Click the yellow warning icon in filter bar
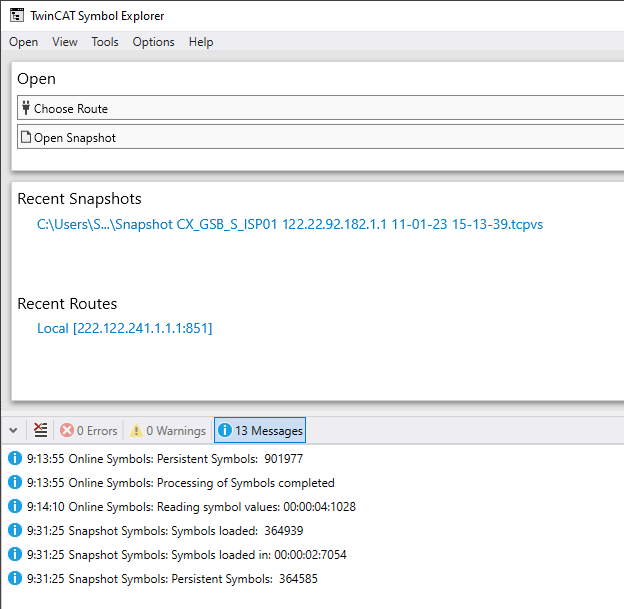This screenshot has width=624, height=609. coord(136,430)
